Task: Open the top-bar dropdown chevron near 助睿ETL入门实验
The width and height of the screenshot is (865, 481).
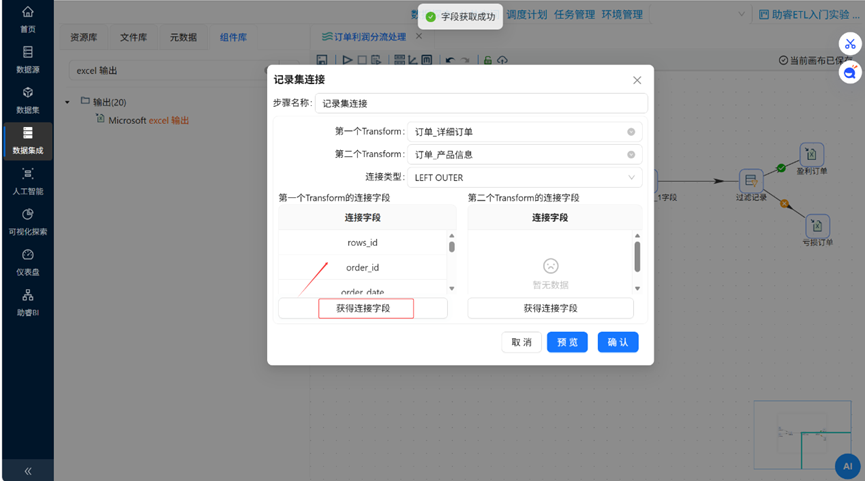Action: coord(741,14)
